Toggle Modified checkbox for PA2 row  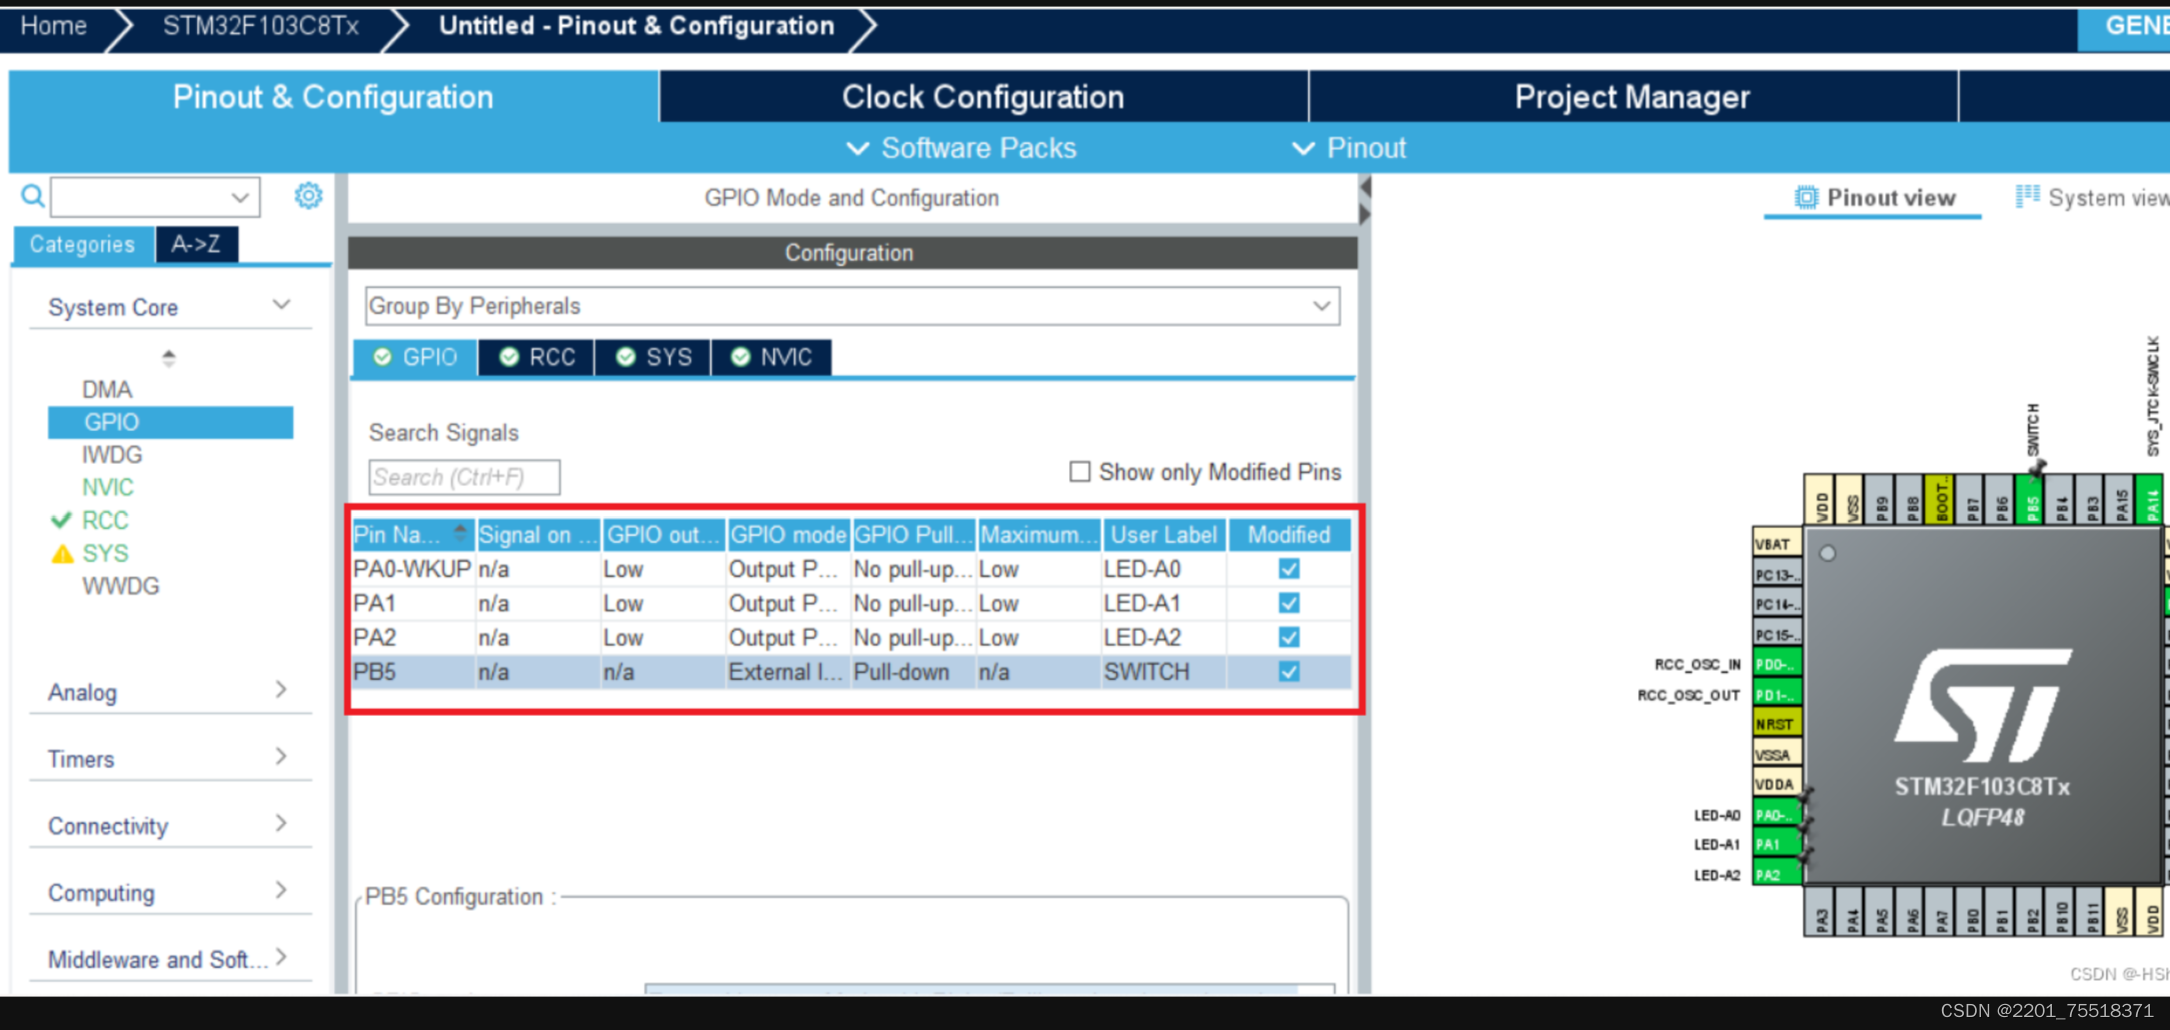pyautogui.click(x=1289, y=637)
